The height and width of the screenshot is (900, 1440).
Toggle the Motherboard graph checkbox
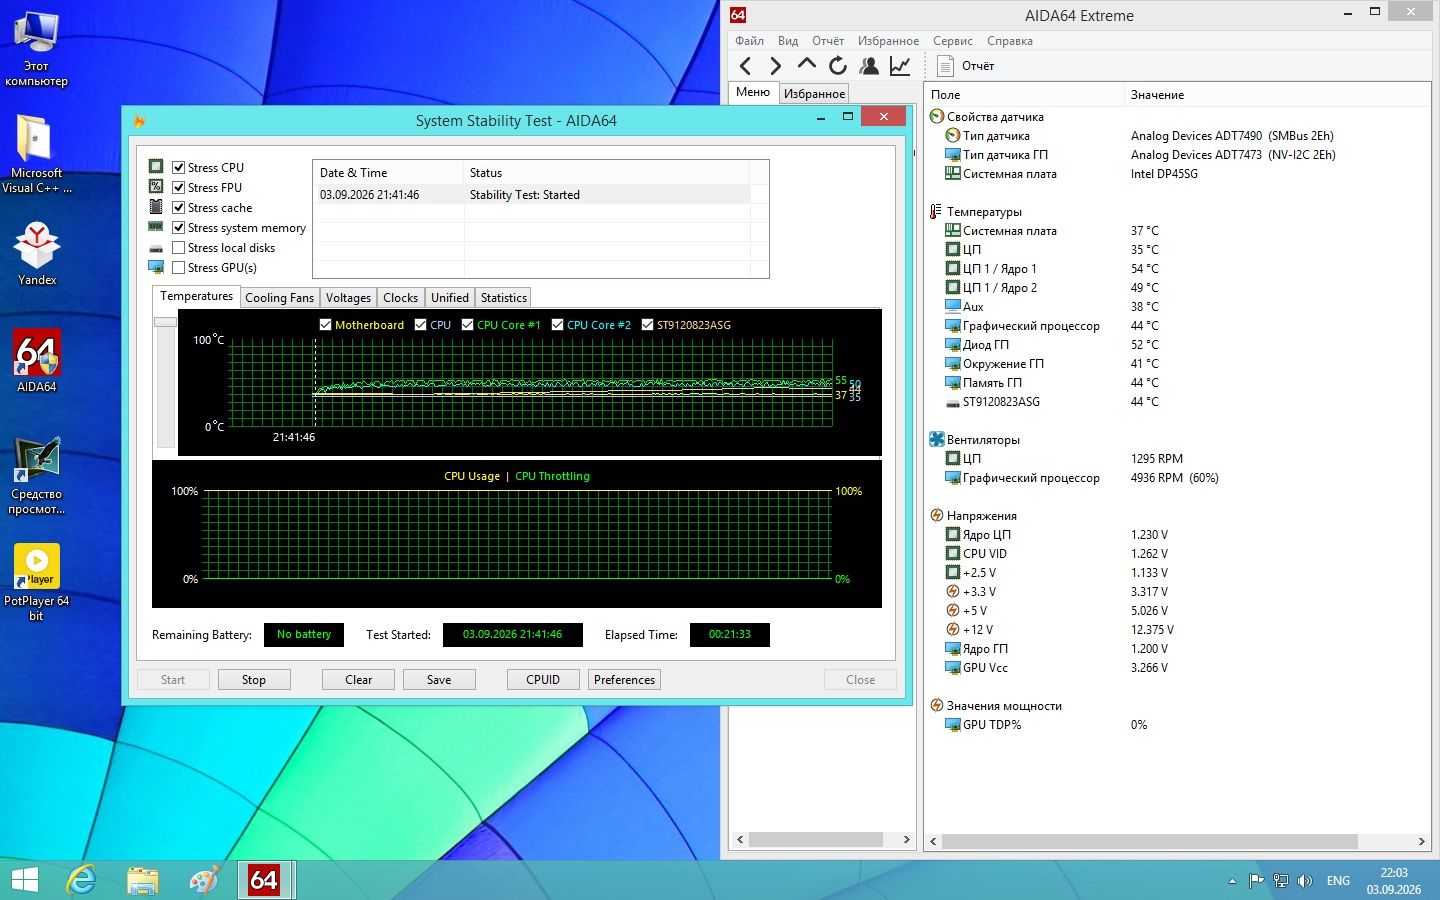coord(325,325)
